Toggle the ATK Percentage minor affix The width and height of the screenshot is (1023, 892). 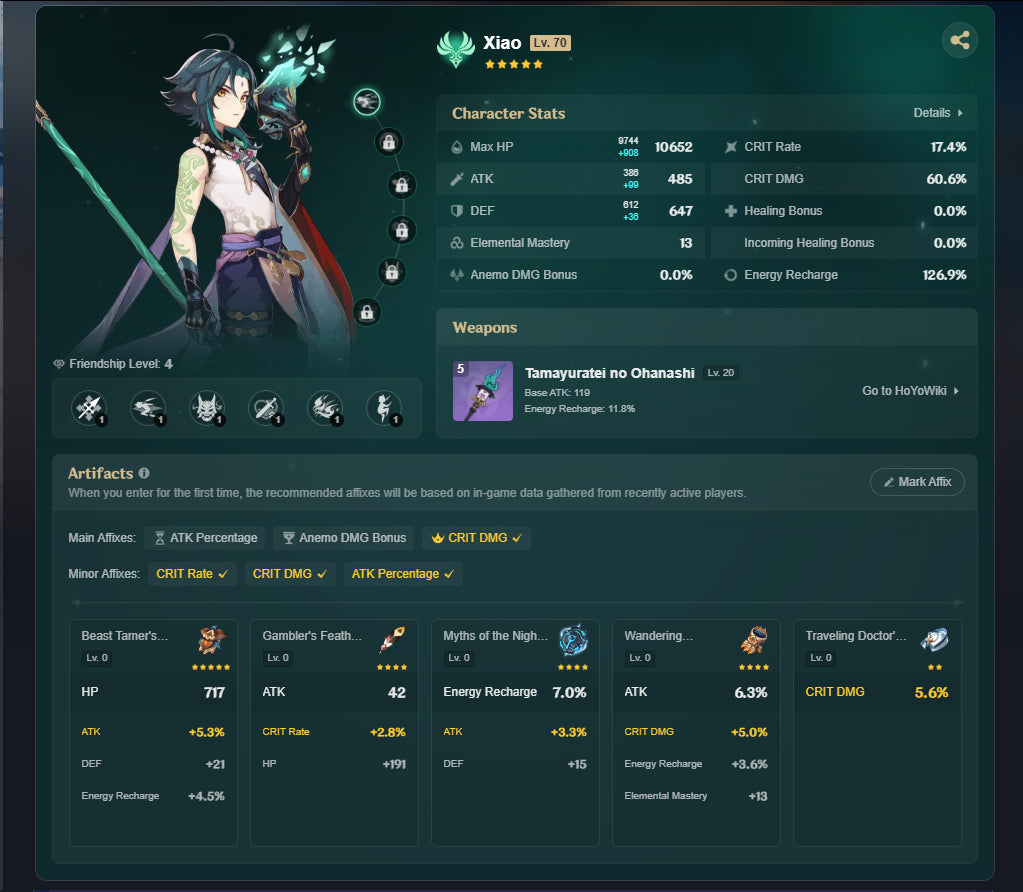click(403, 574)
